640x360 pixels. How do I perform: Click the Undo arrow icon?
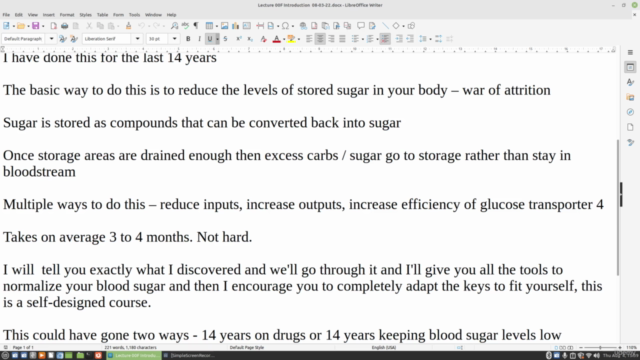tap(141, 26)
